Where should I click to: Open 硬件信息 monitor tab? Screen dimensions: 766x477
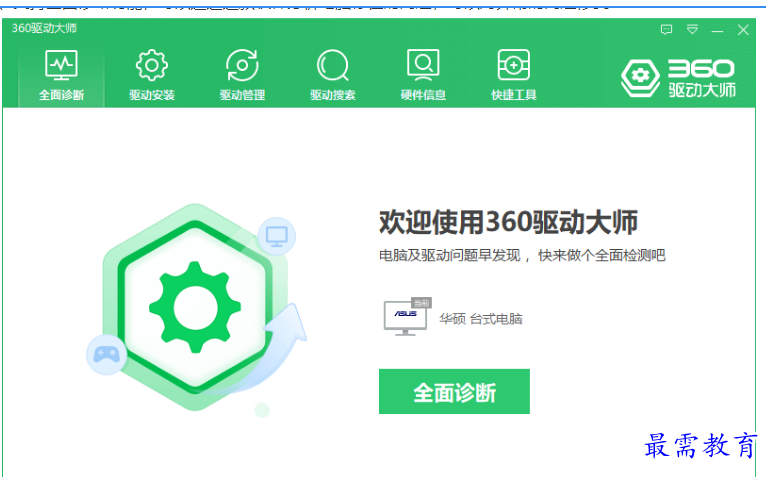[x=423, y=75]
